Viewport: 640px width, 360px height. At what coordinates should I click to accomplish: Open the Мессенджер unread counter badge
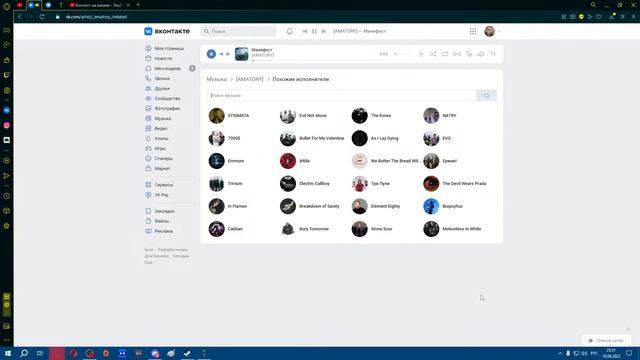[x=192, y=68]
